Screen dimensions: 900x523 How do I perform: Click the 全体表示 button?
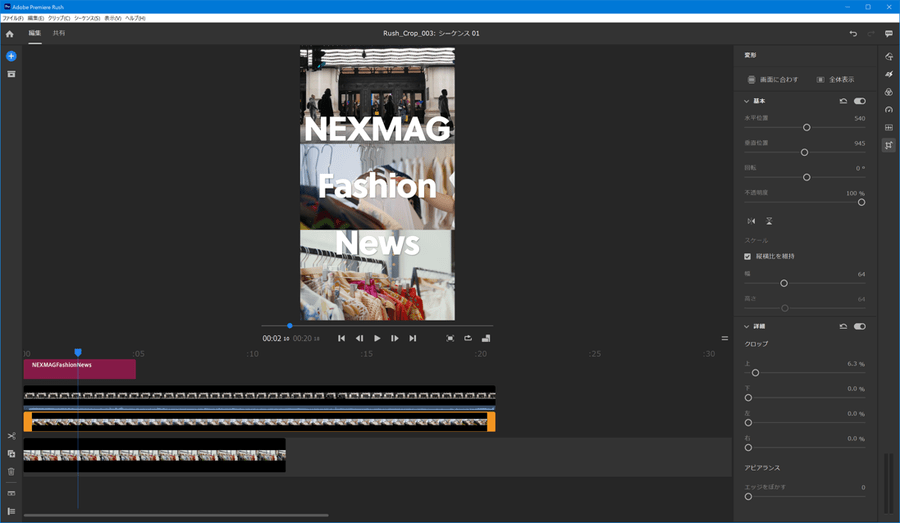coord(836,80)
